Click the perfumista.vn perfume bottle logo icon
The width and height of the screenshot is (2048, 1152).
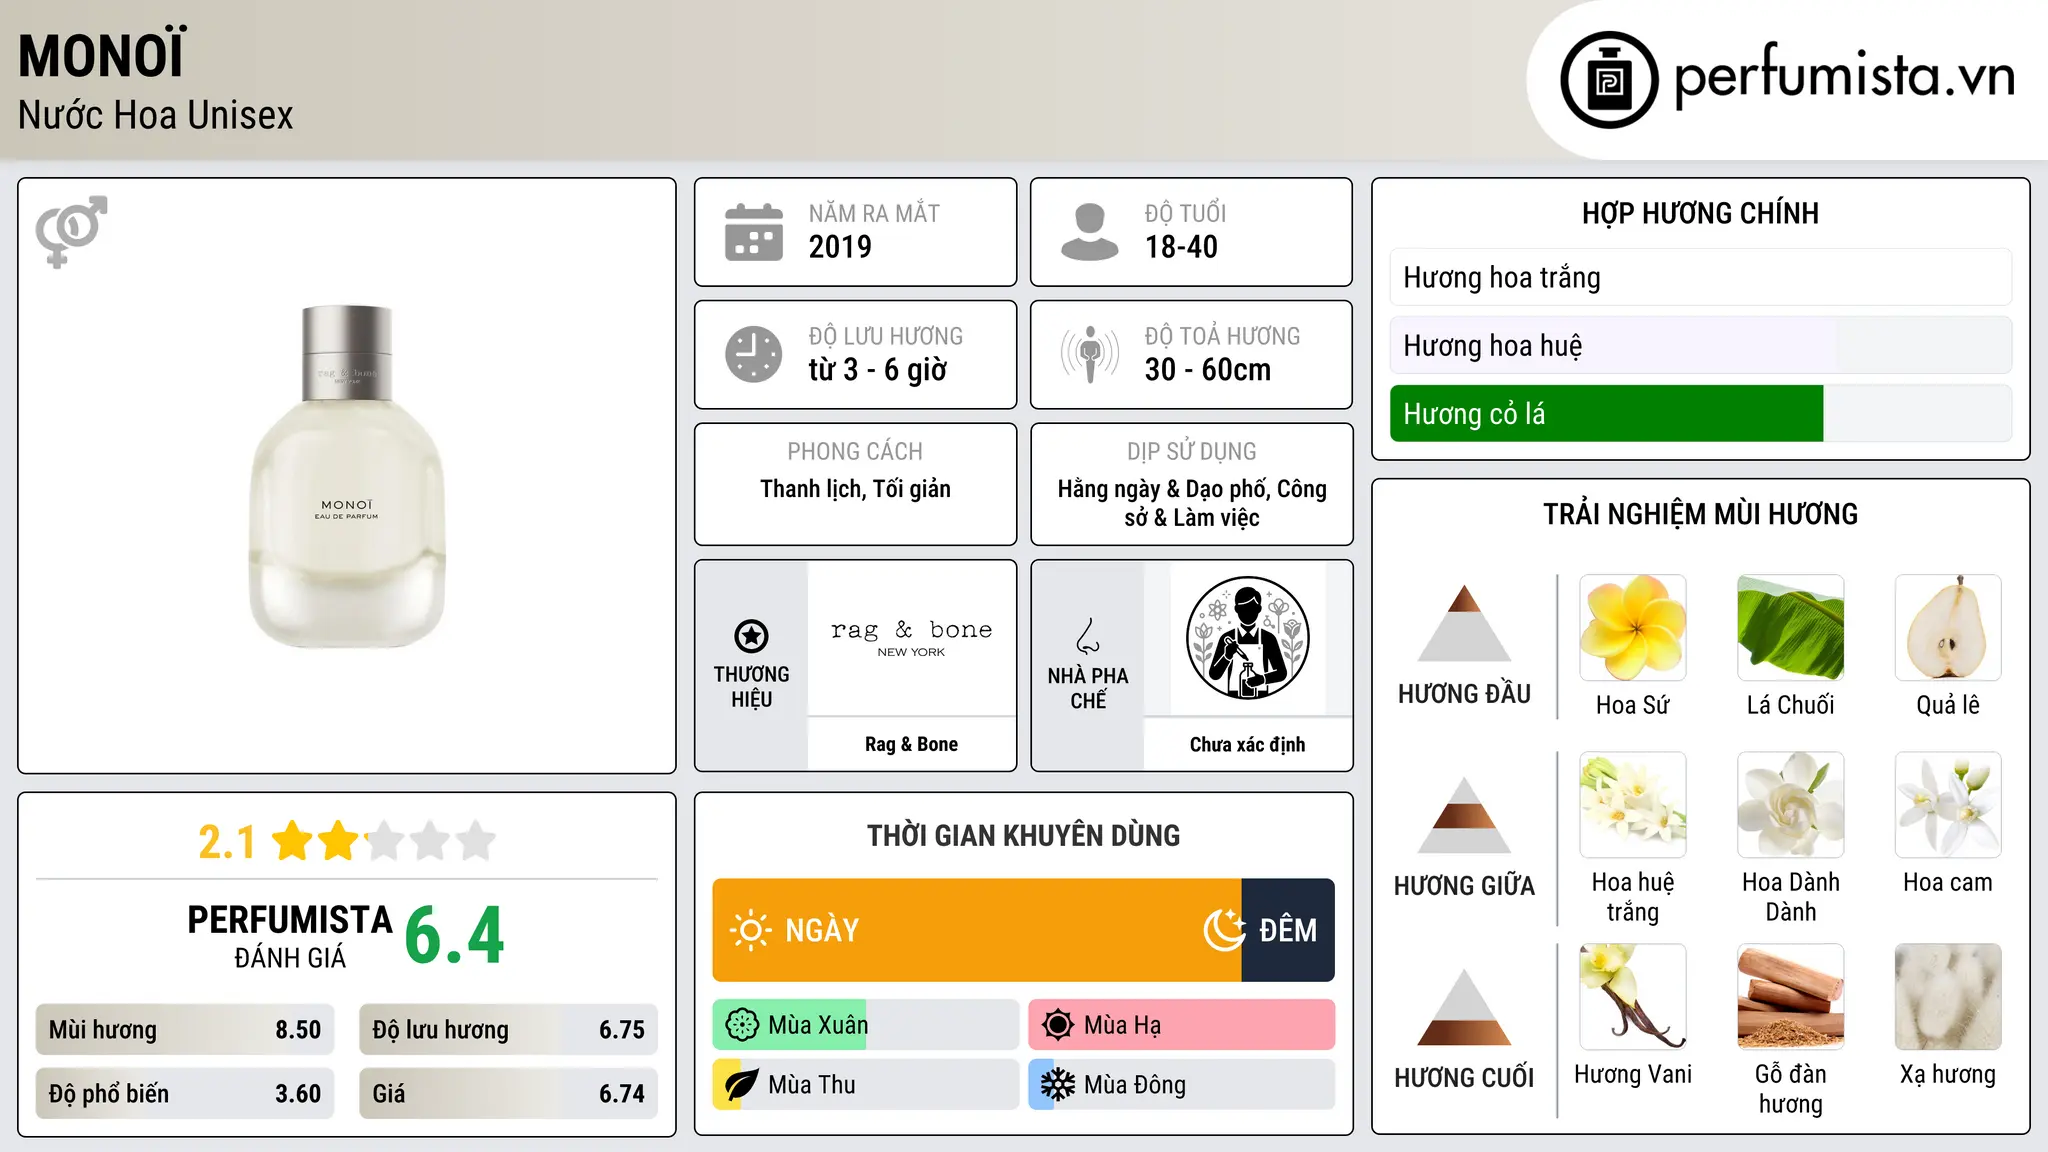(x=1609, y=79)
